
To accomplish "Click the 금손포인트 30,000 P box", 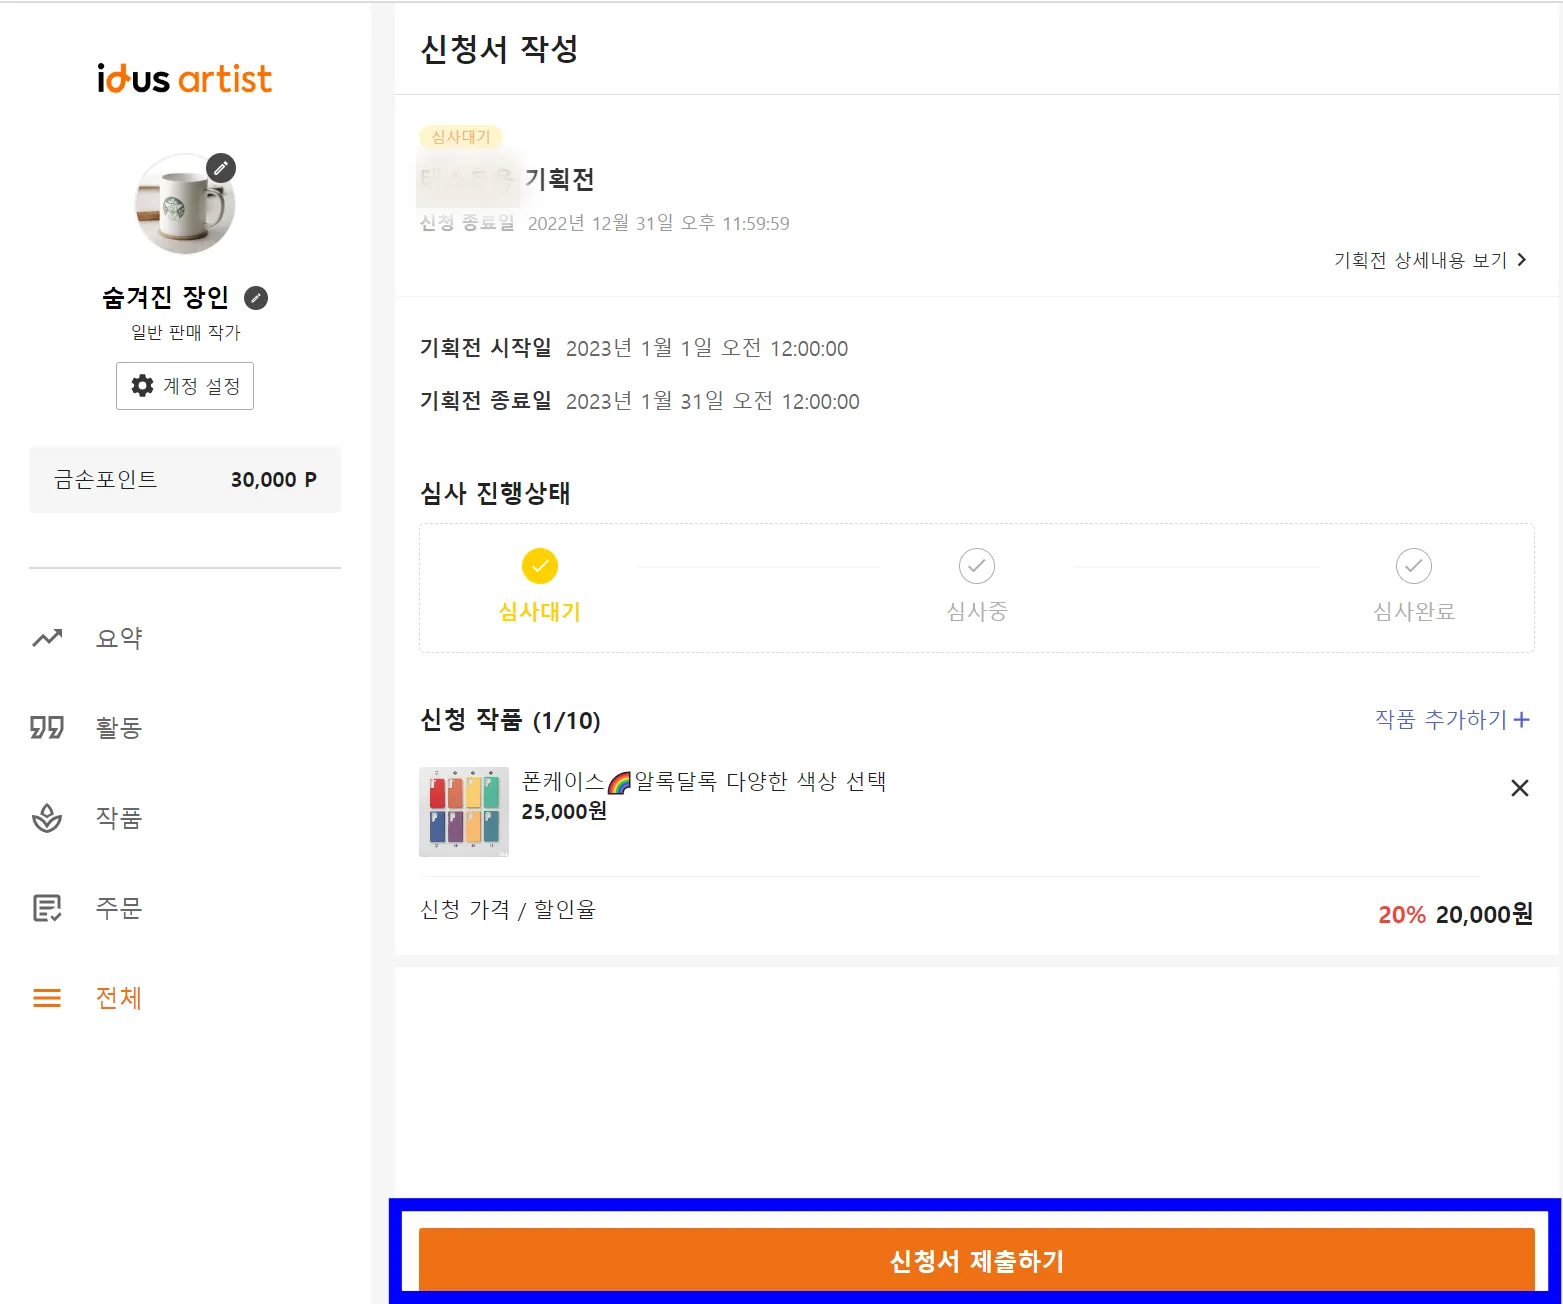I will pyautogui.click(x=185, y=480).
